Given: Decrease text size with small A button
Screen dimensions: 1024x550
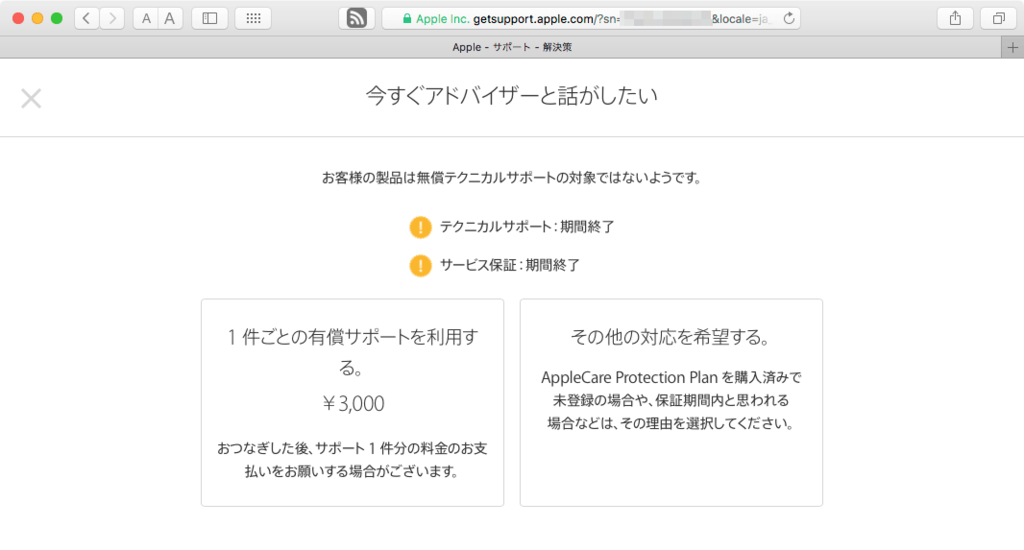Looking at the screenshot, I should (x=146, y=18).
